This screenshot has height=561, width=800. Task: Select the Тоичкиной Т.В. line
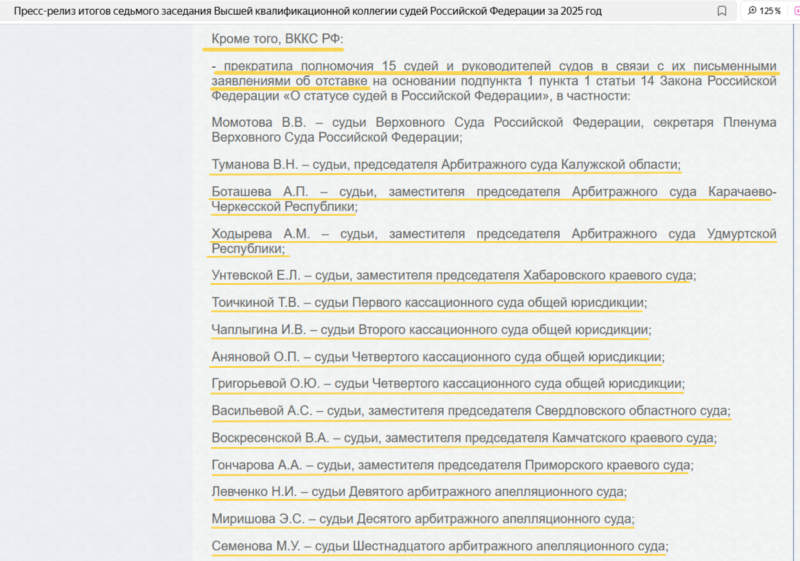pos(428,302)
